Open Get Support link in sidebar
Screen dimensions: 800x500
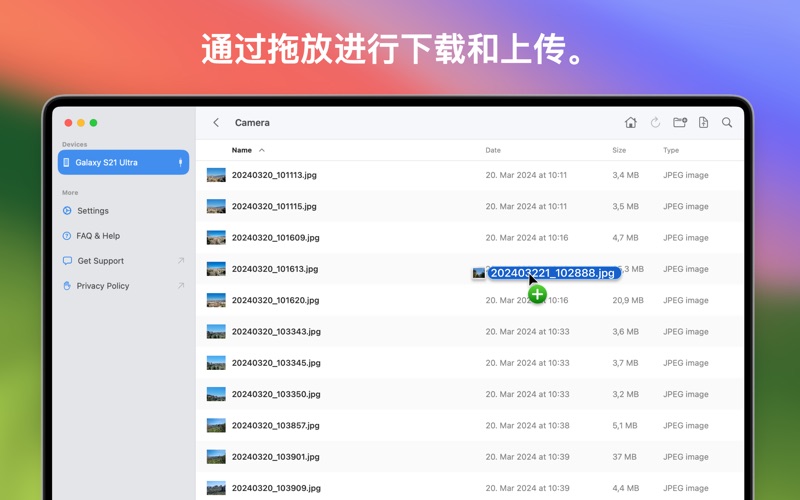(101, 261)
